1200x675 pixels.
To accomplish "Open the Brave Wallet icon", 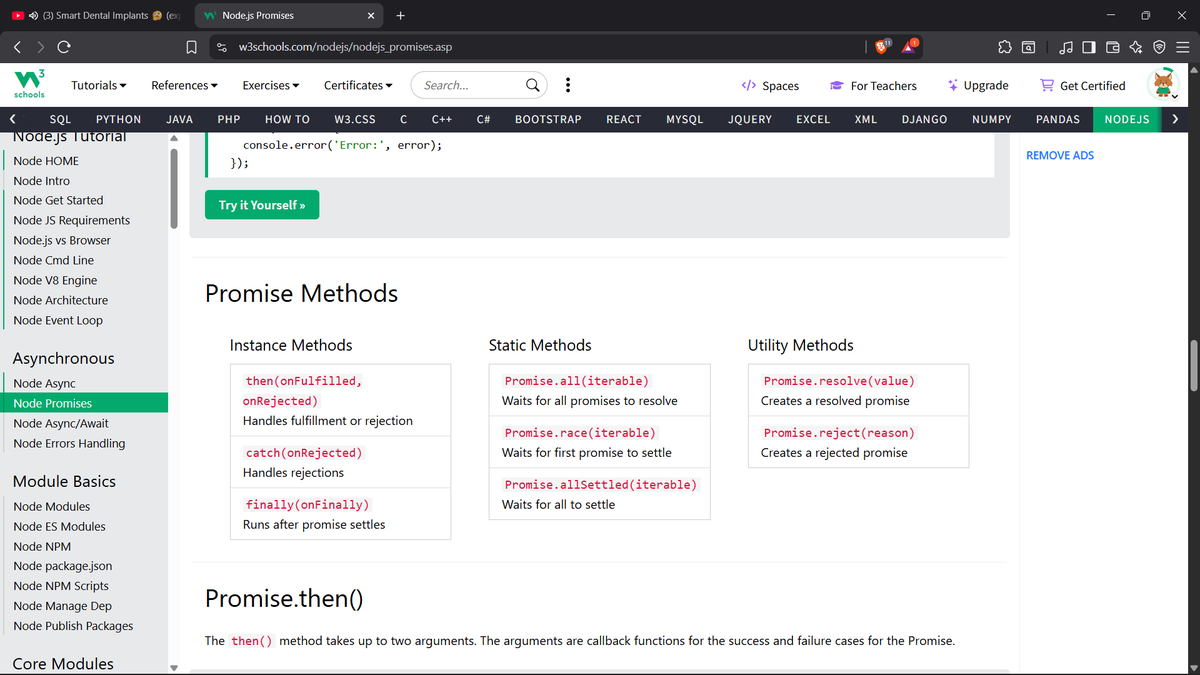I will [1112, 47].
